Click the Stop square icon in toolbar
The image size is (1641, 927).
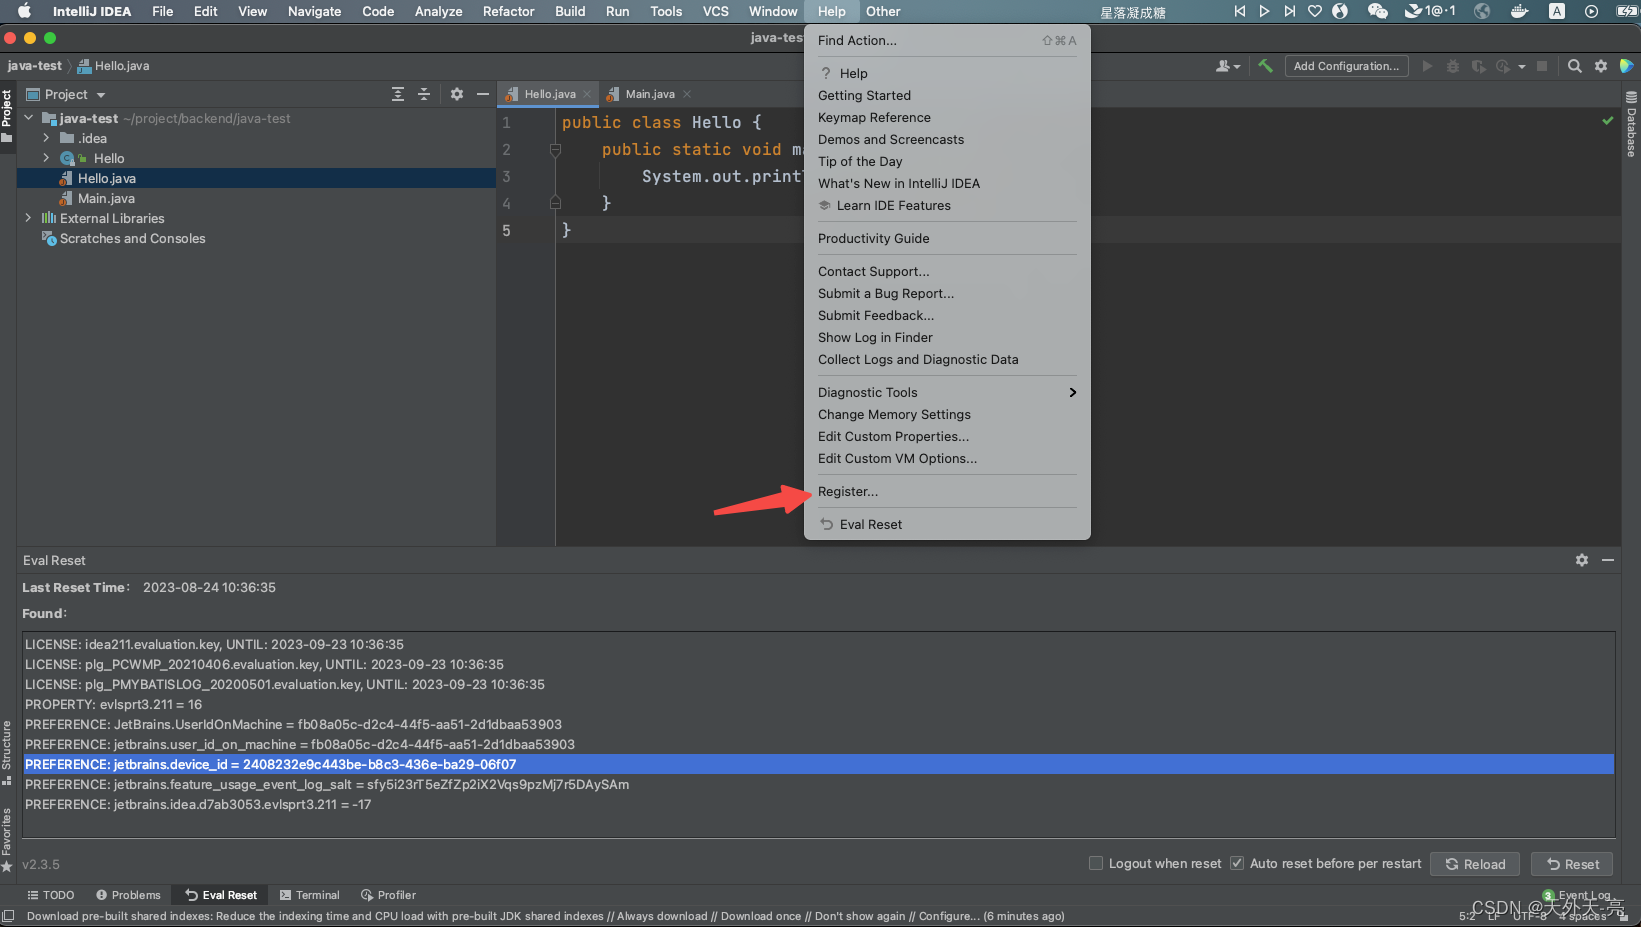1542,66
